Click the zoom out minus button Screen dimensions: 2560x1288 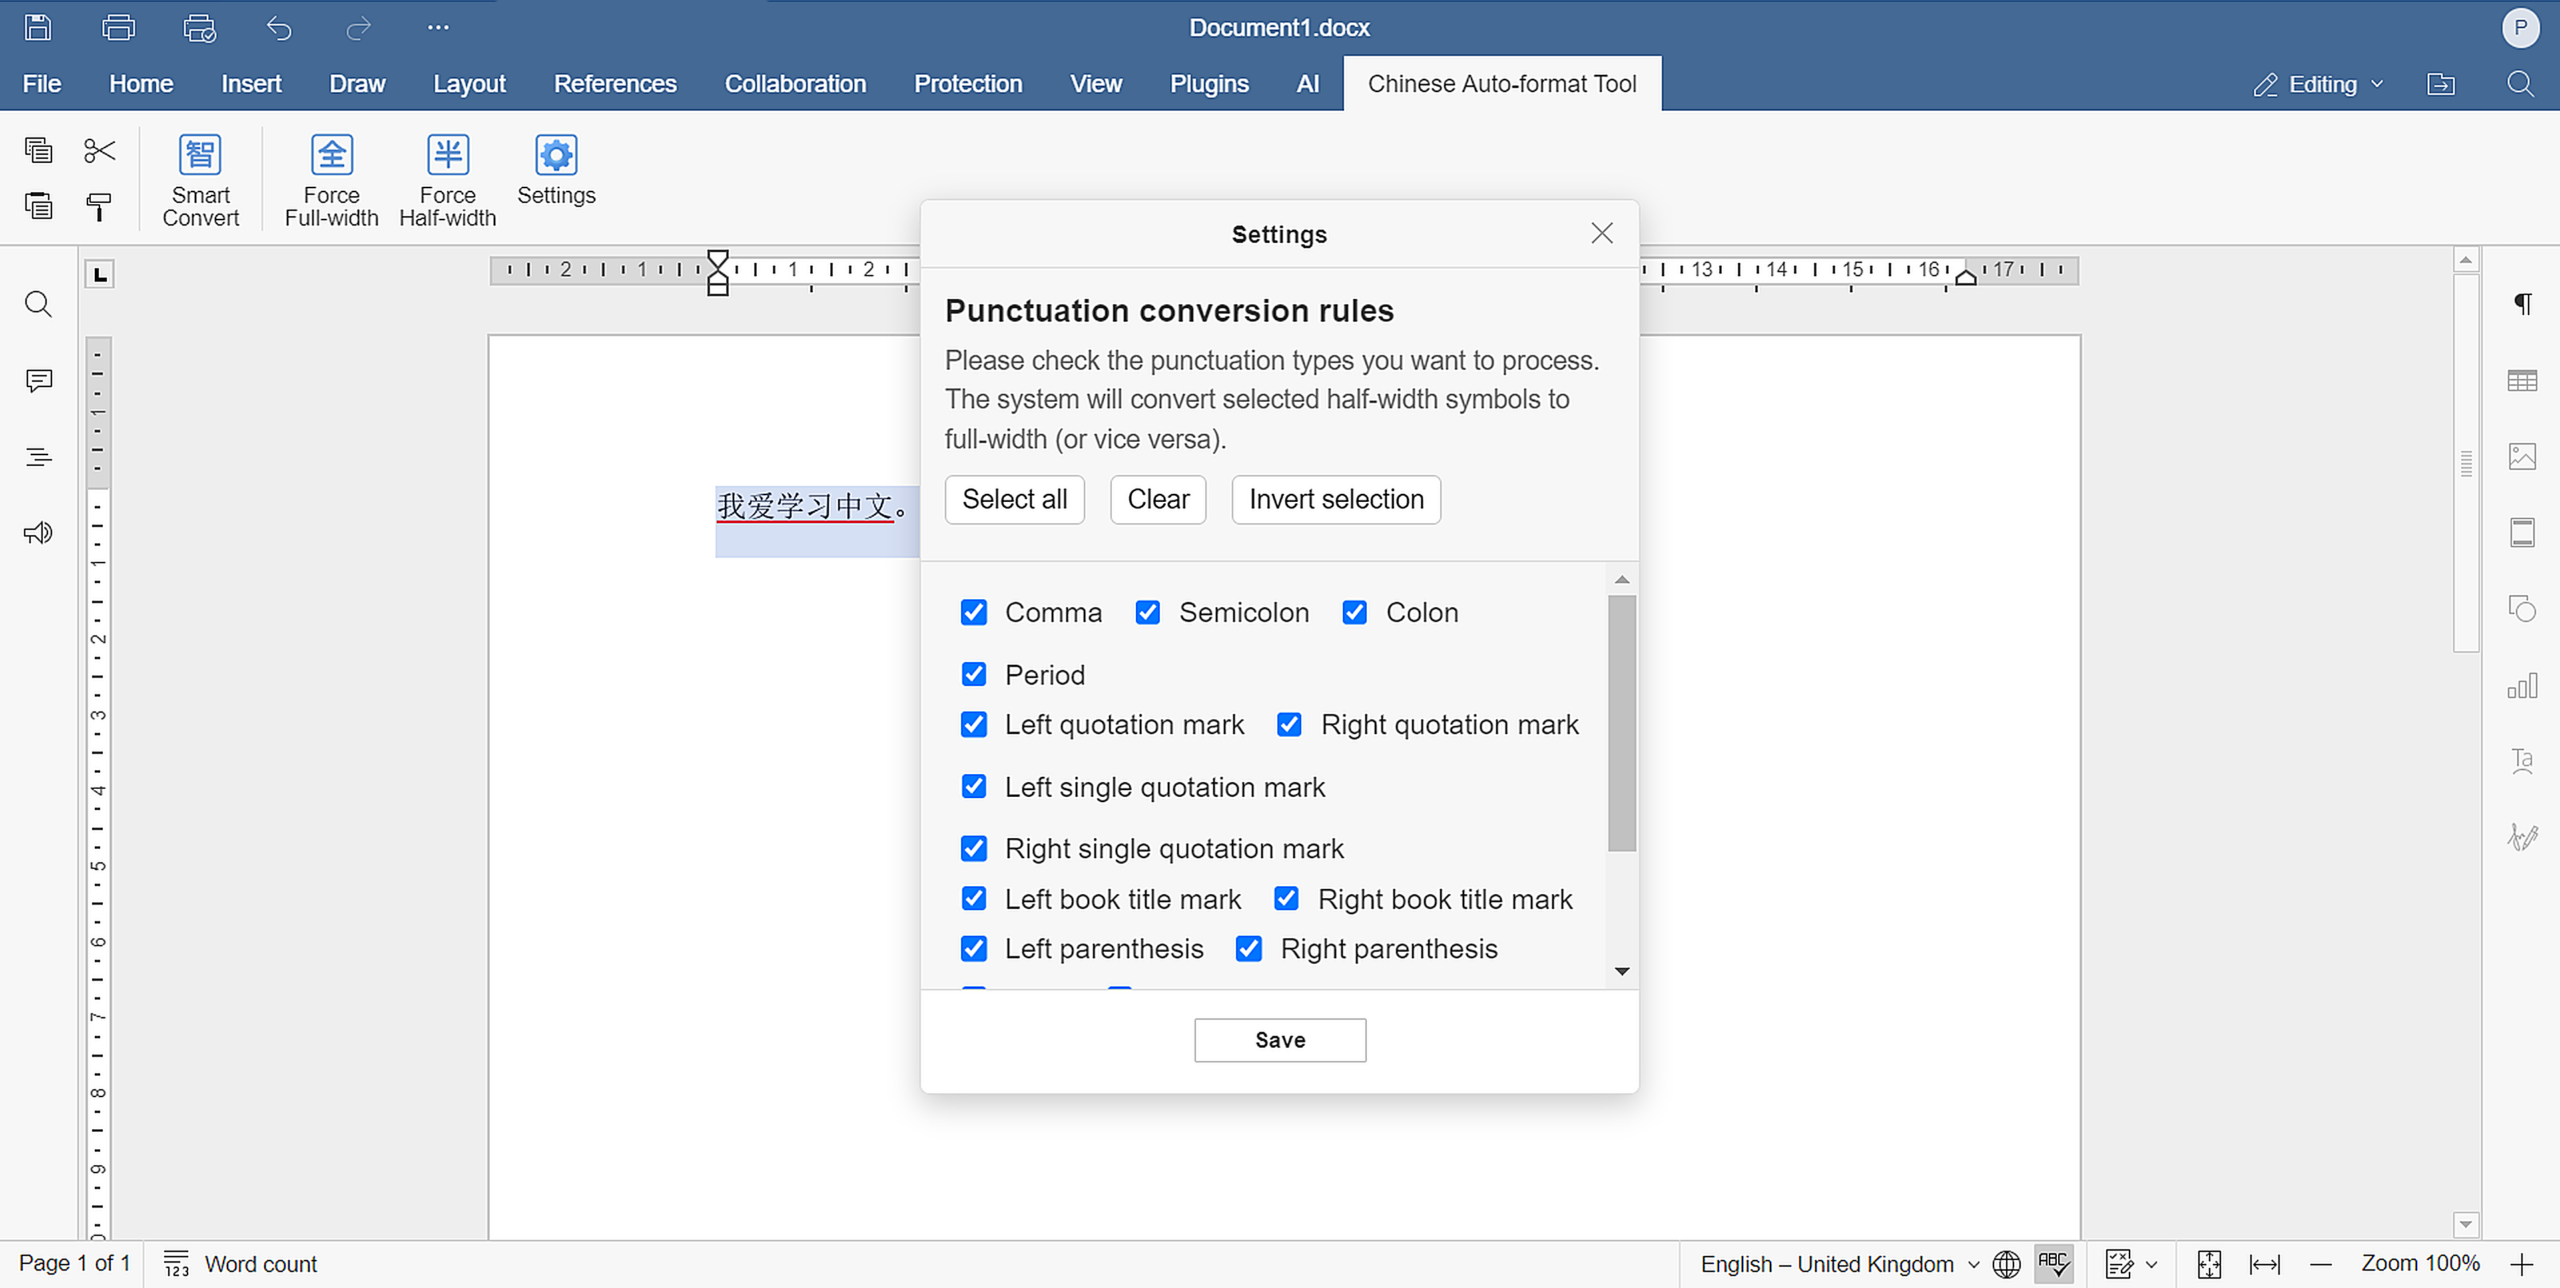click(x=2320, y=1264)
